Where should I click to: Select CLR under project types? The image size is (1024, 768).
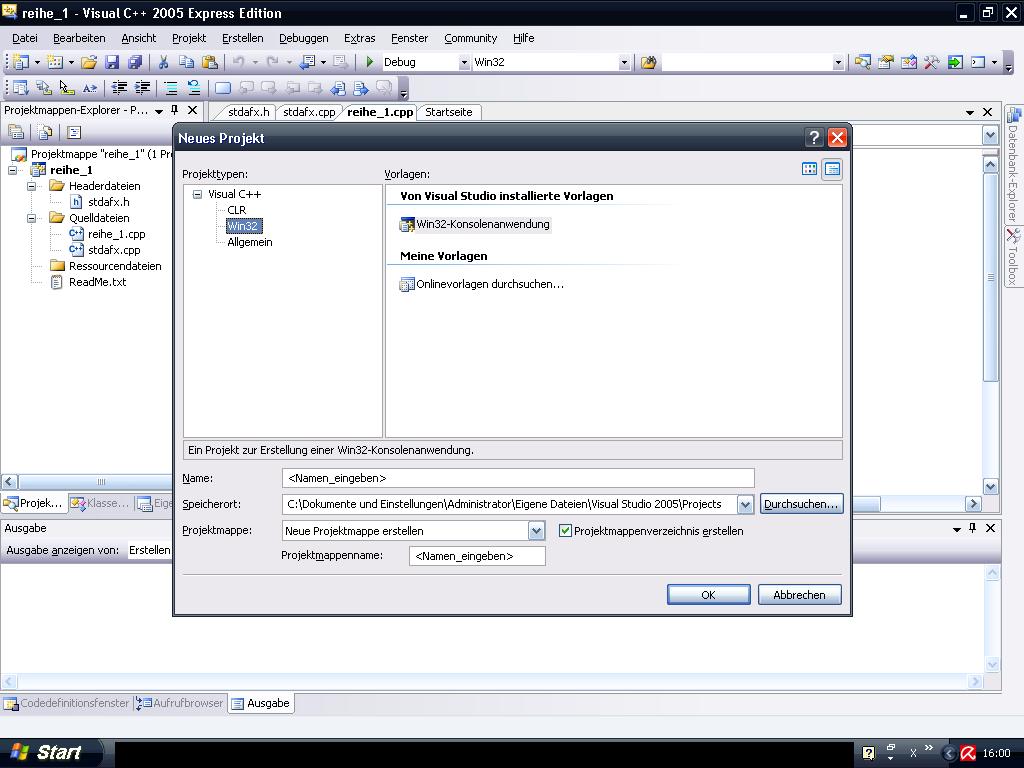[x=236, y=210]
